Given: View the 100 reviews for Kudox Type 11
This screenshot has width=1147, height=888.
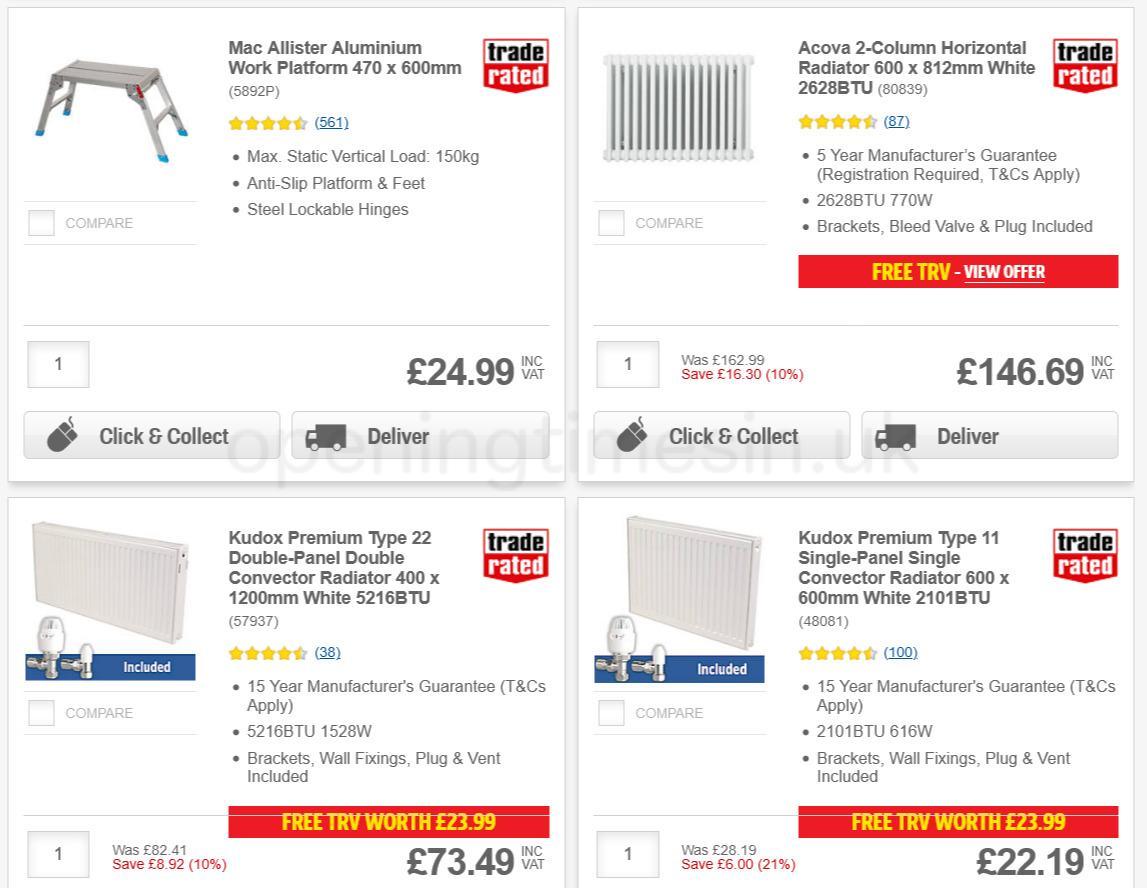Looking at the screenshot, I should (x=901, y=652).
